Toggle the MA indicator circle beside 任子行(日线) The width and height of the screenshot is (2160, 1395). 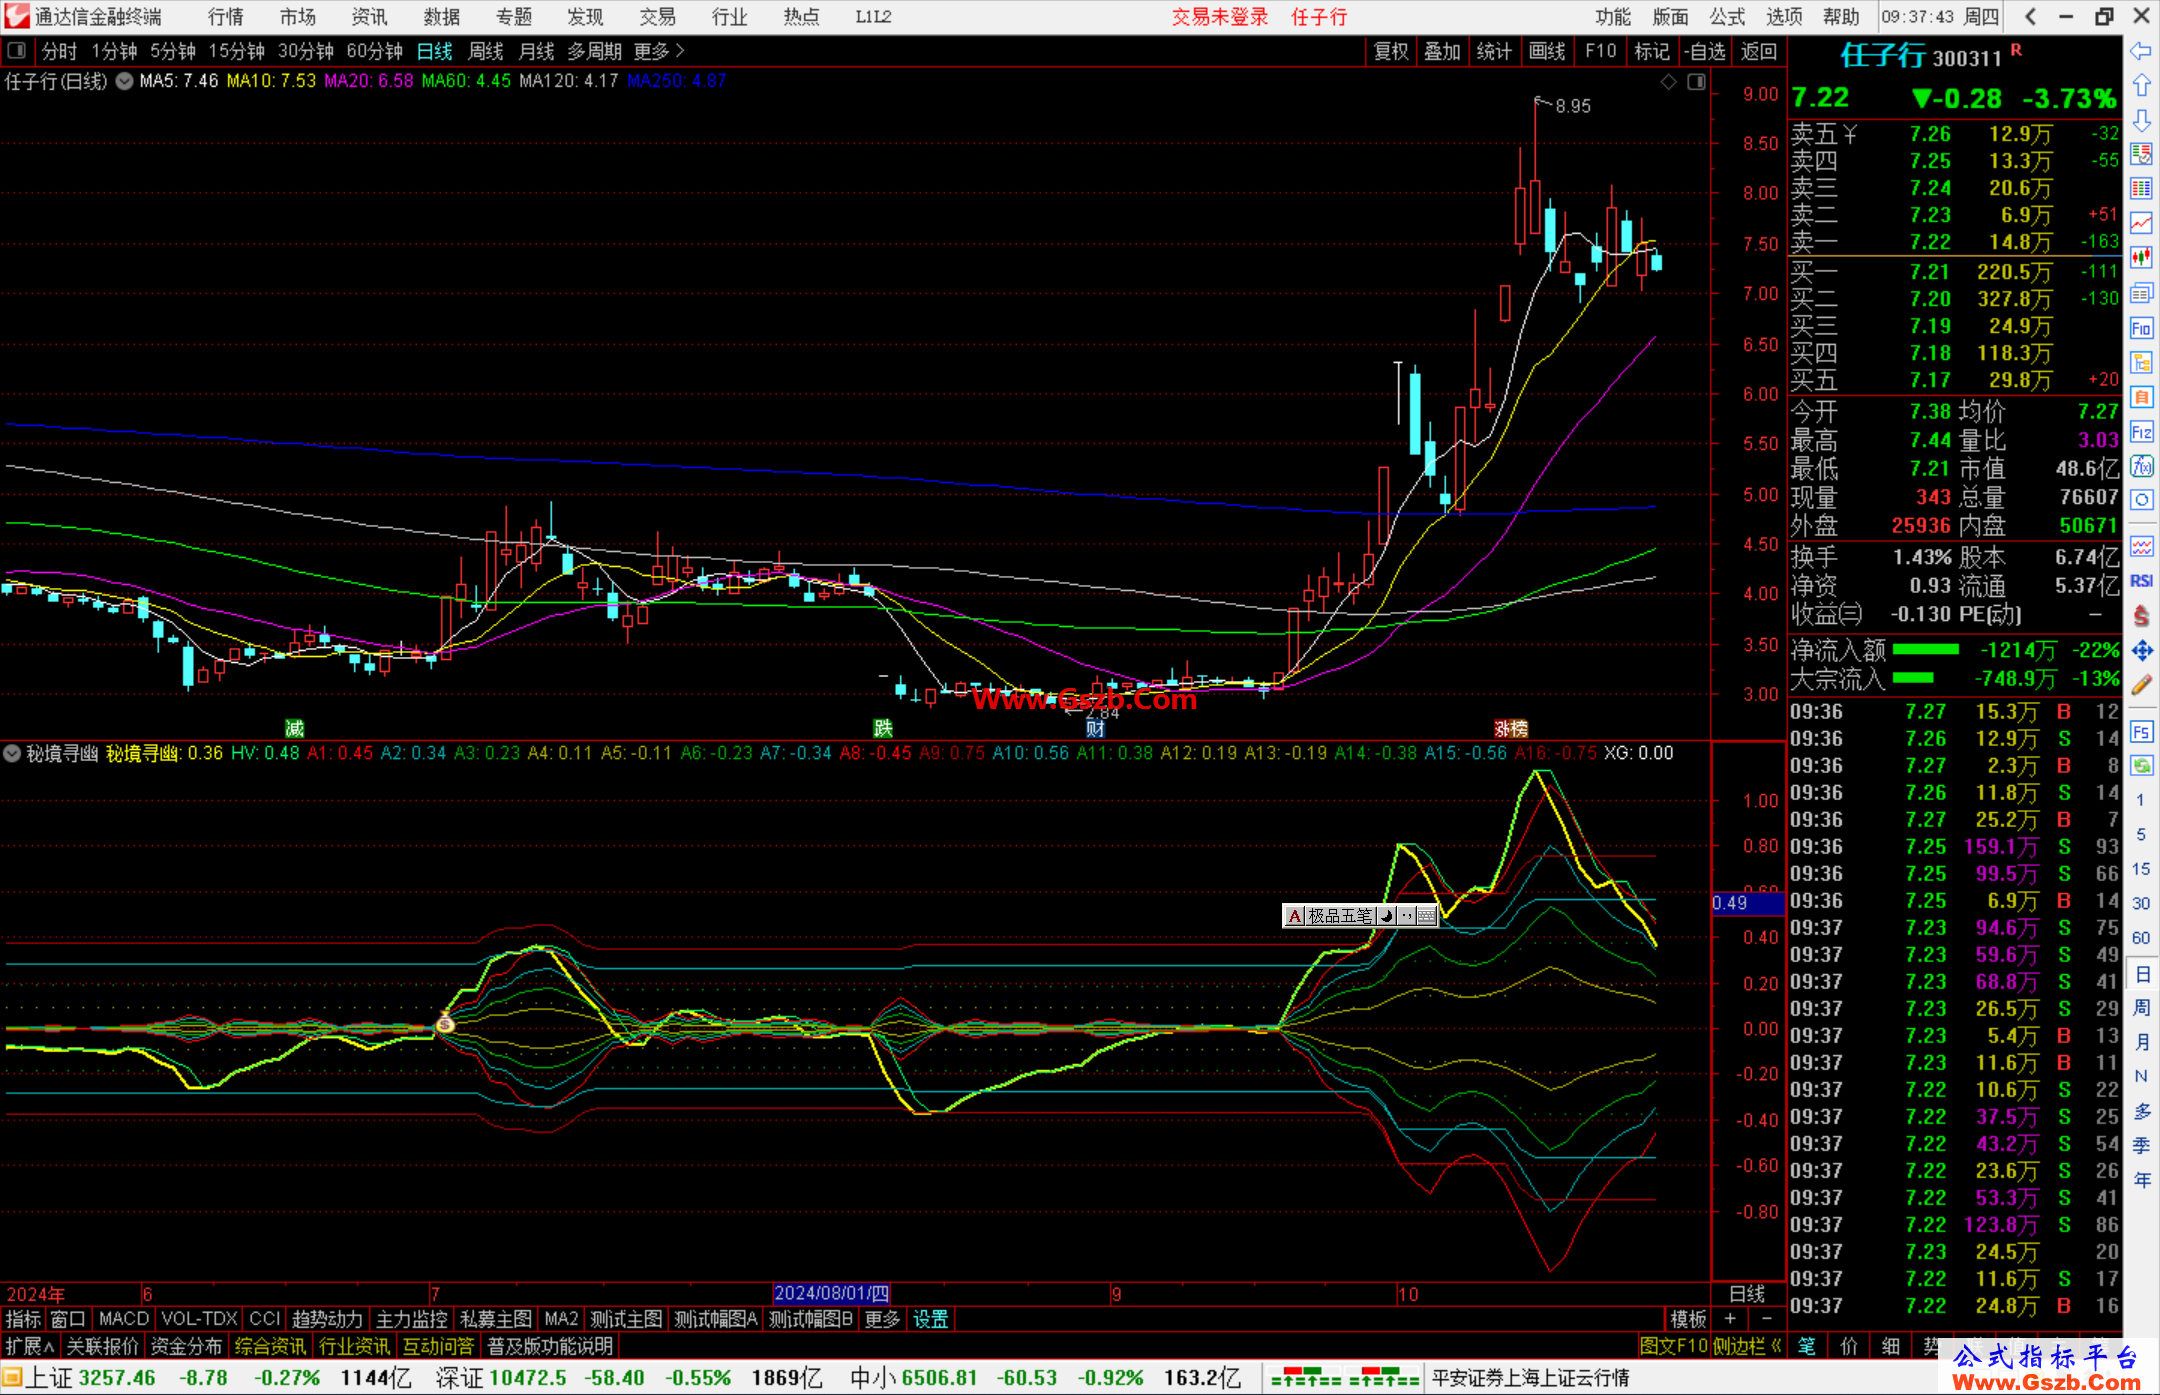pyautogui.click(x=124, y=81)
